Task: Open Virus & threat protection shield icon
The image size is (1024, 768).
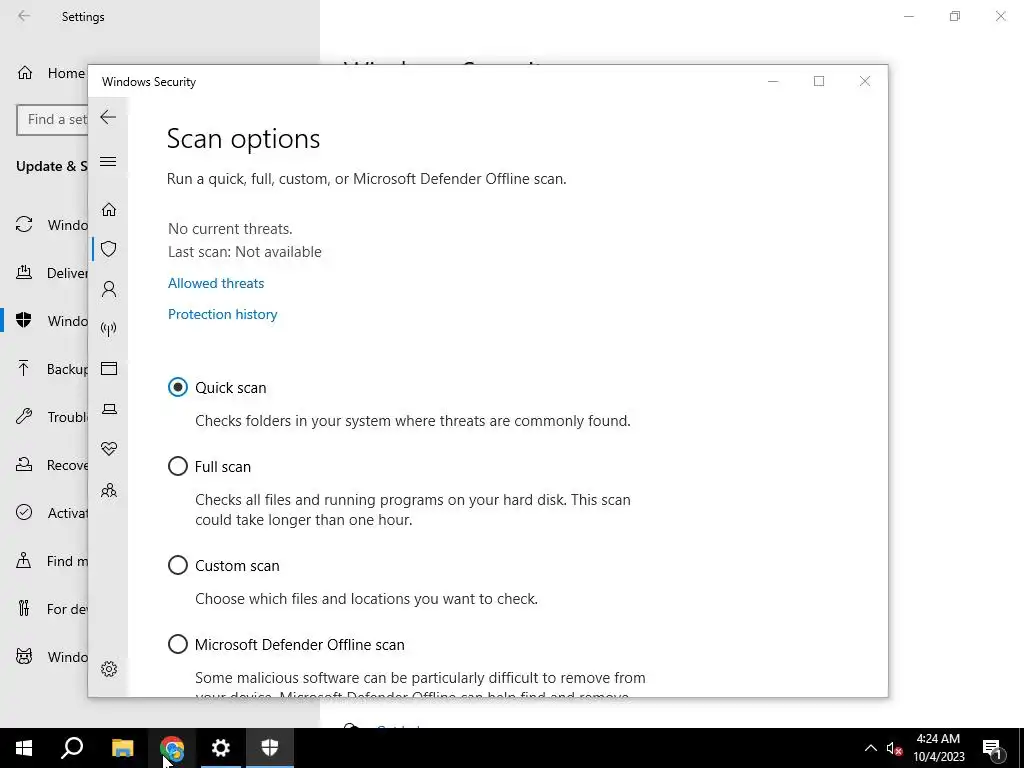Action: pyautogui.click(x=109, y=249)
